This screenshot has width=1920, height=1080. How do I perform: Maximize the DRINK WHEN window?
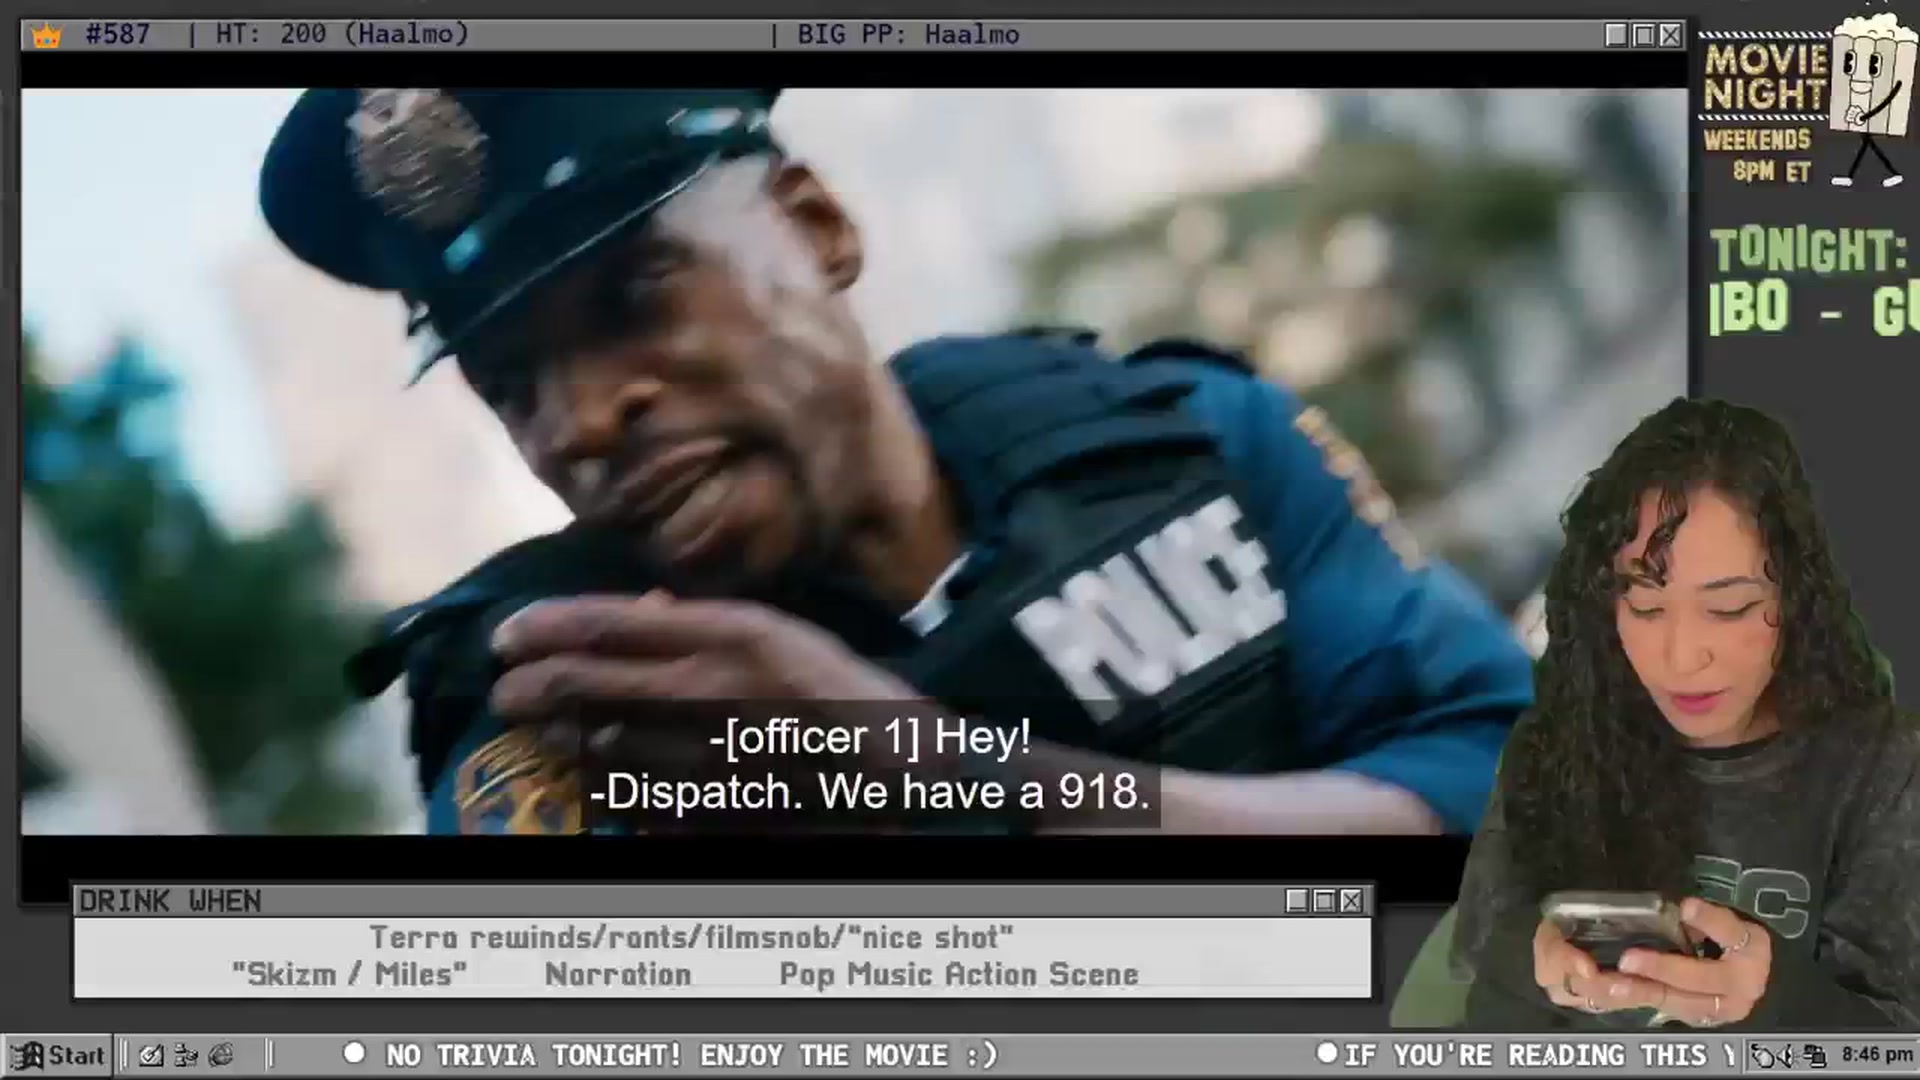click(1324, 901)
